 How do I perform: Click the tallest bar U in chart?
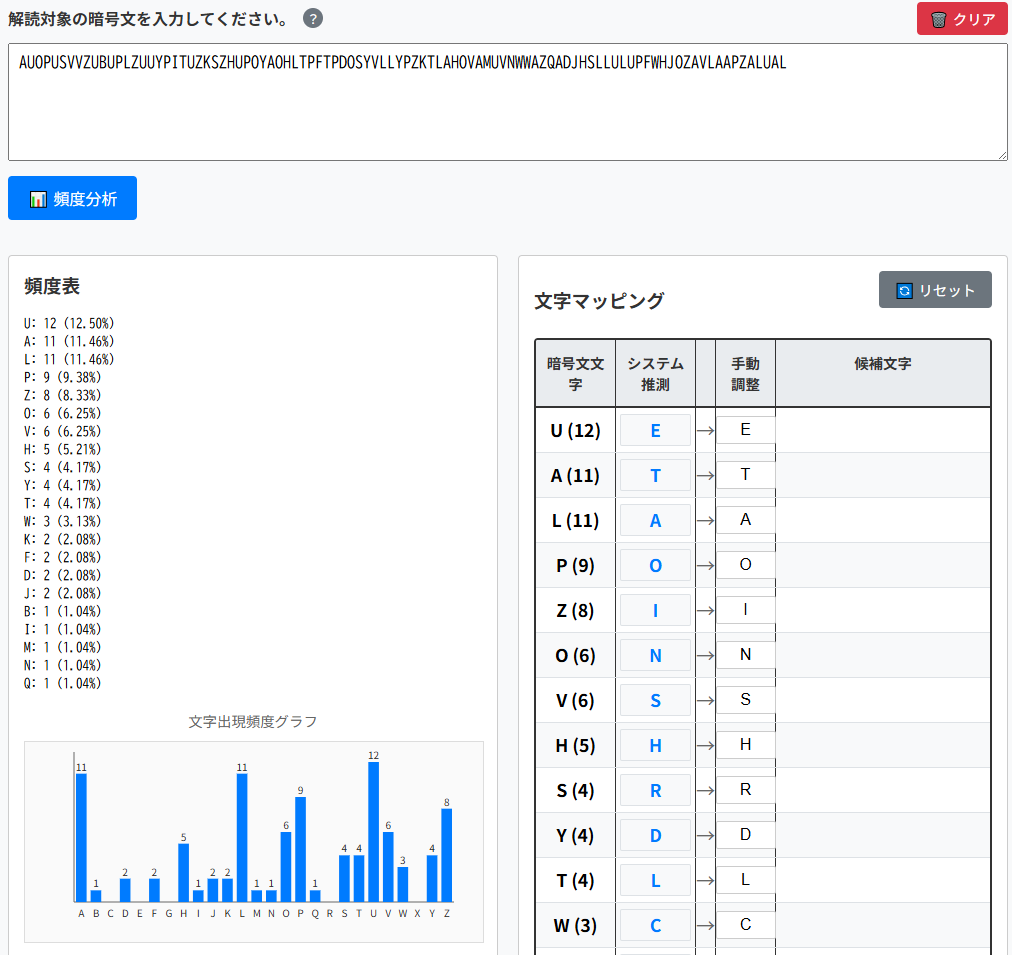pyautogui.click(x=374, y=832)
